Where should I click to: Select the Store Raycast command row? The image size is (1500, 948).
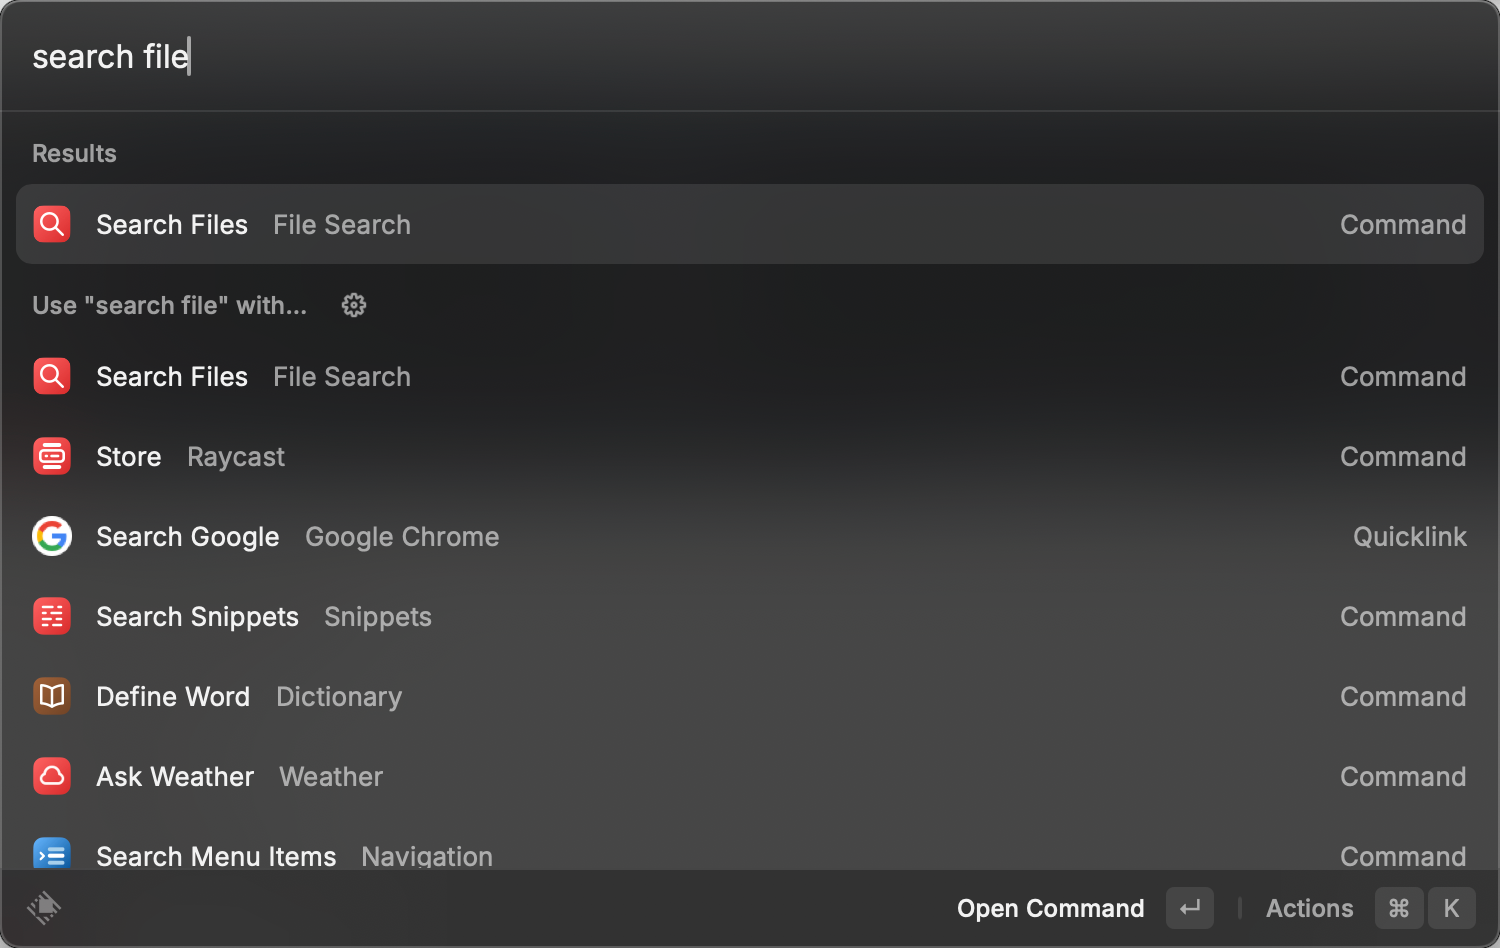tap(750, 456)
